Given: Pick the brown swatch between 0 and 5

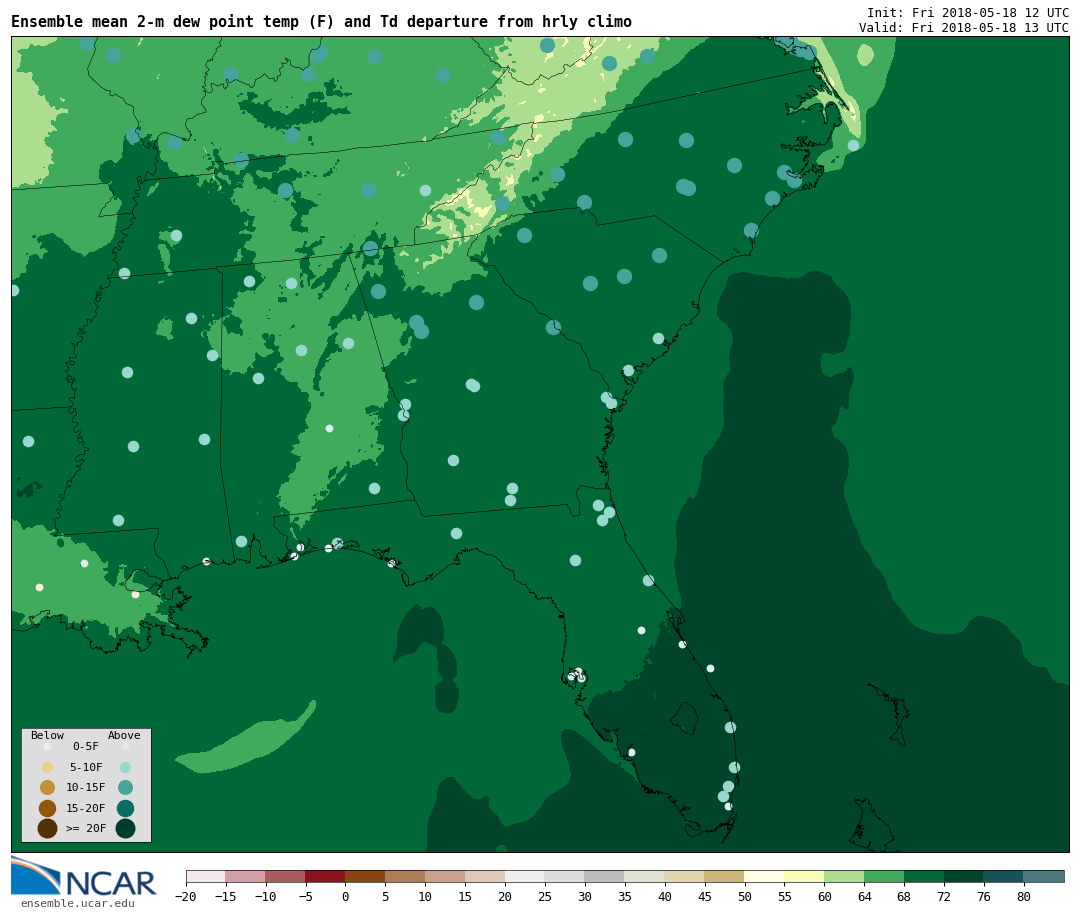Looking at the screenshot, I should [365, 876].
